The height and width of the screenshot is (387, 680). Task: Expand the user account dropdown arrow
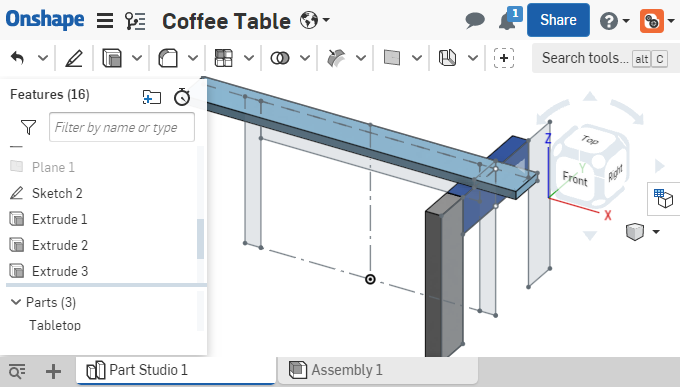tap(670, 20)
